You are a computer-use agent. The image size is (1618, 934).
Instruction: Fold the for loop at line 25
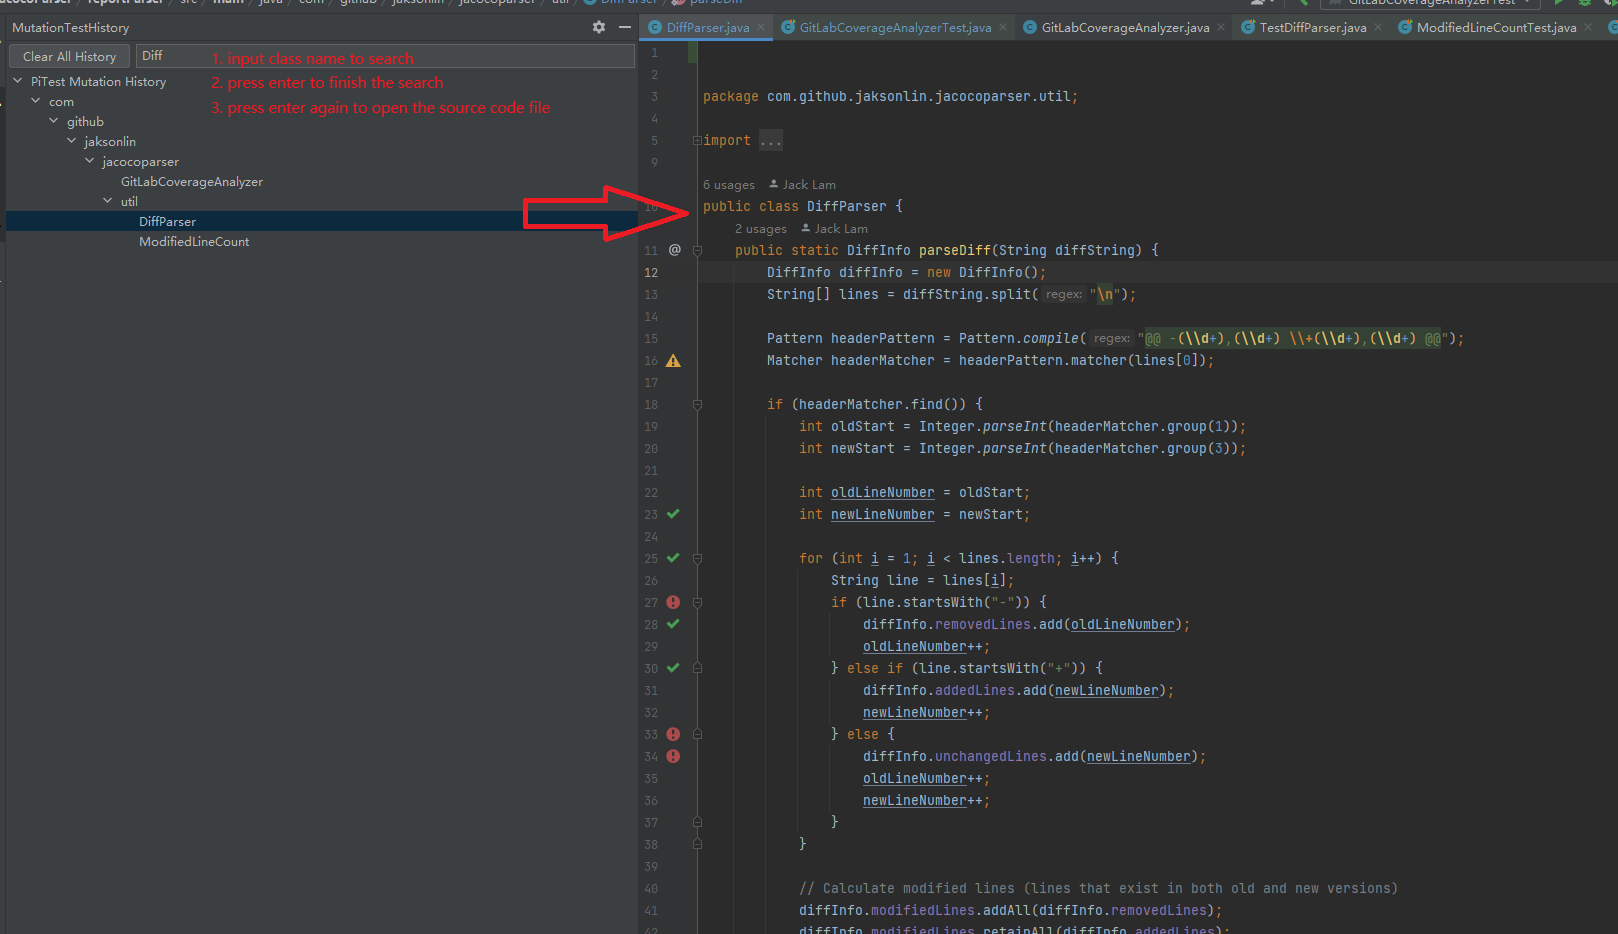(697, 558)
